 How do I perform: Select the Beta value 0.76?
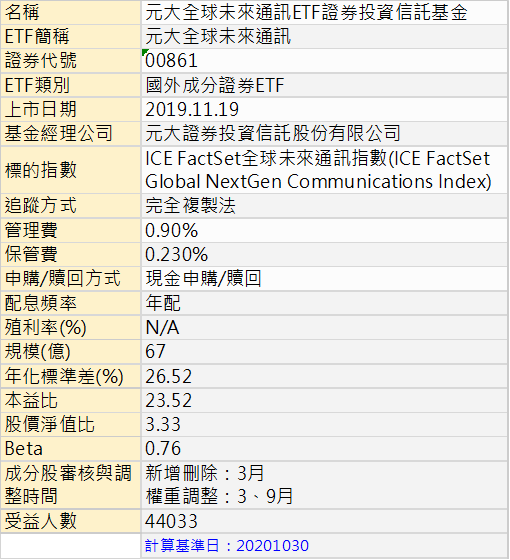163,449
